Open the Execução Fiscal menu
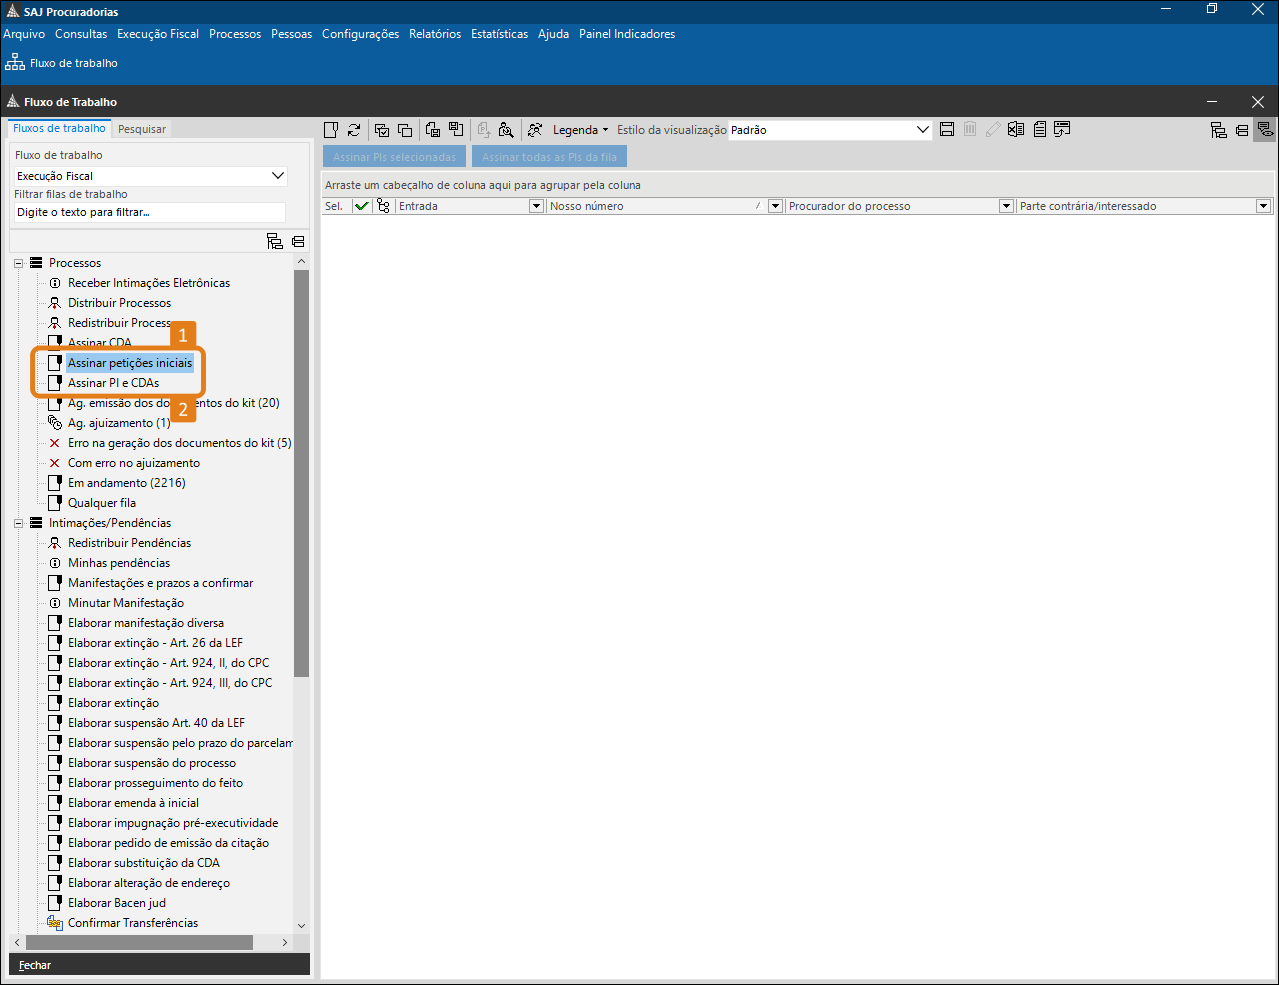The height and width of the screenshot is (985, 1279). (x=157, y=34)
